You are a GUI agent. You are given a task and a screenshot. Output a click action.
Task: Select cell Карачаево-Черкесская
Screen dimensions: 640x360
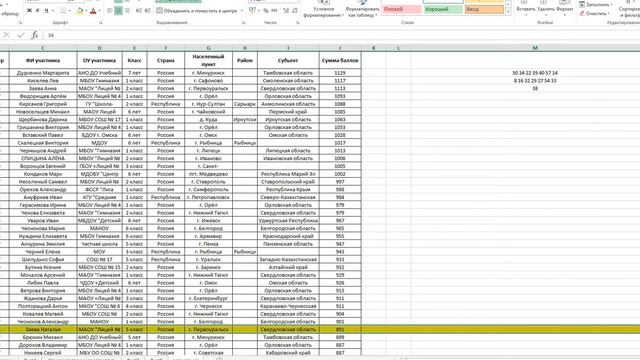tap(288, 306)
